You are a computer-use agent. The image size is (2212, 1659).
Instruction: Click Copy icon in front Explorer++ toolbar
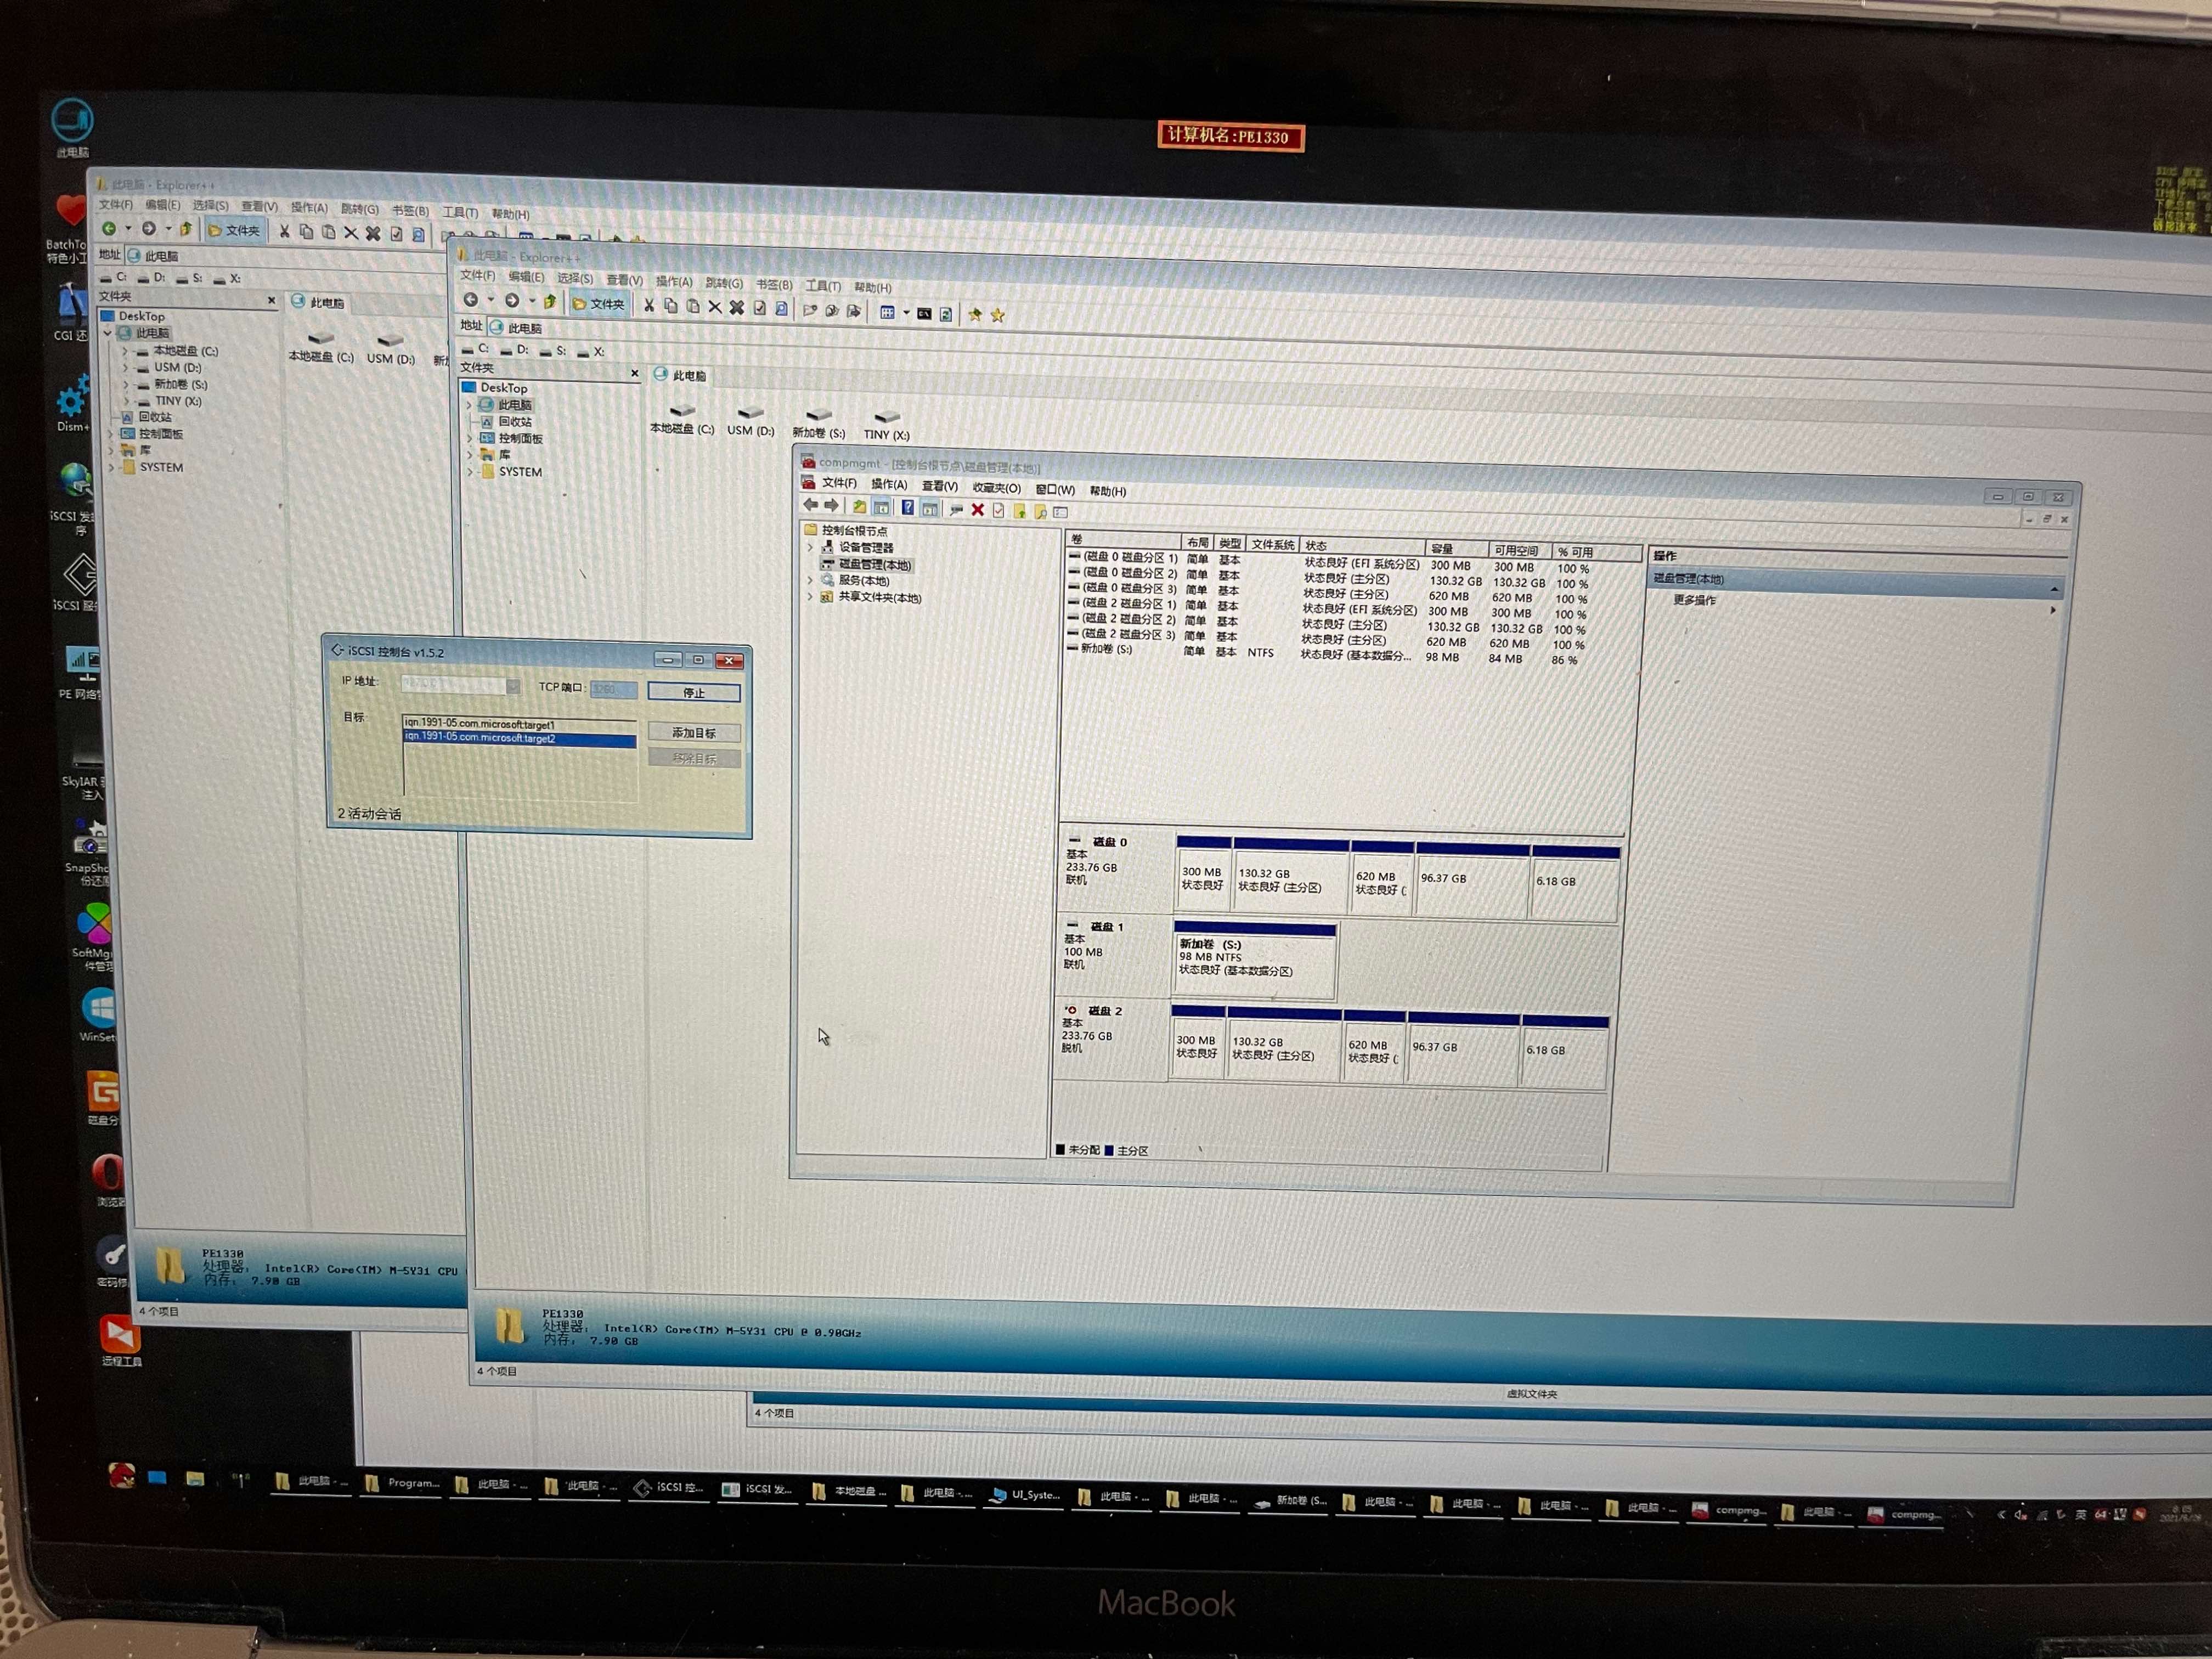(x=671, y=306)
